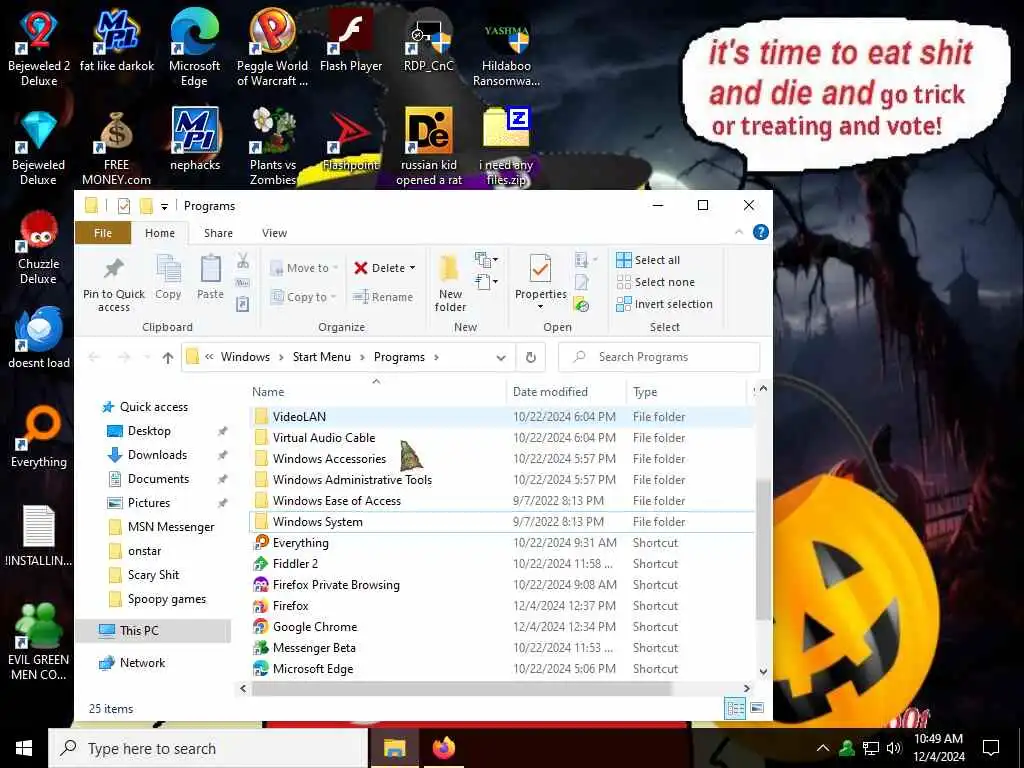This screenshot has width=1024, height=768.
Task: Collapse the ribbon with chevron
Action: 739,232
